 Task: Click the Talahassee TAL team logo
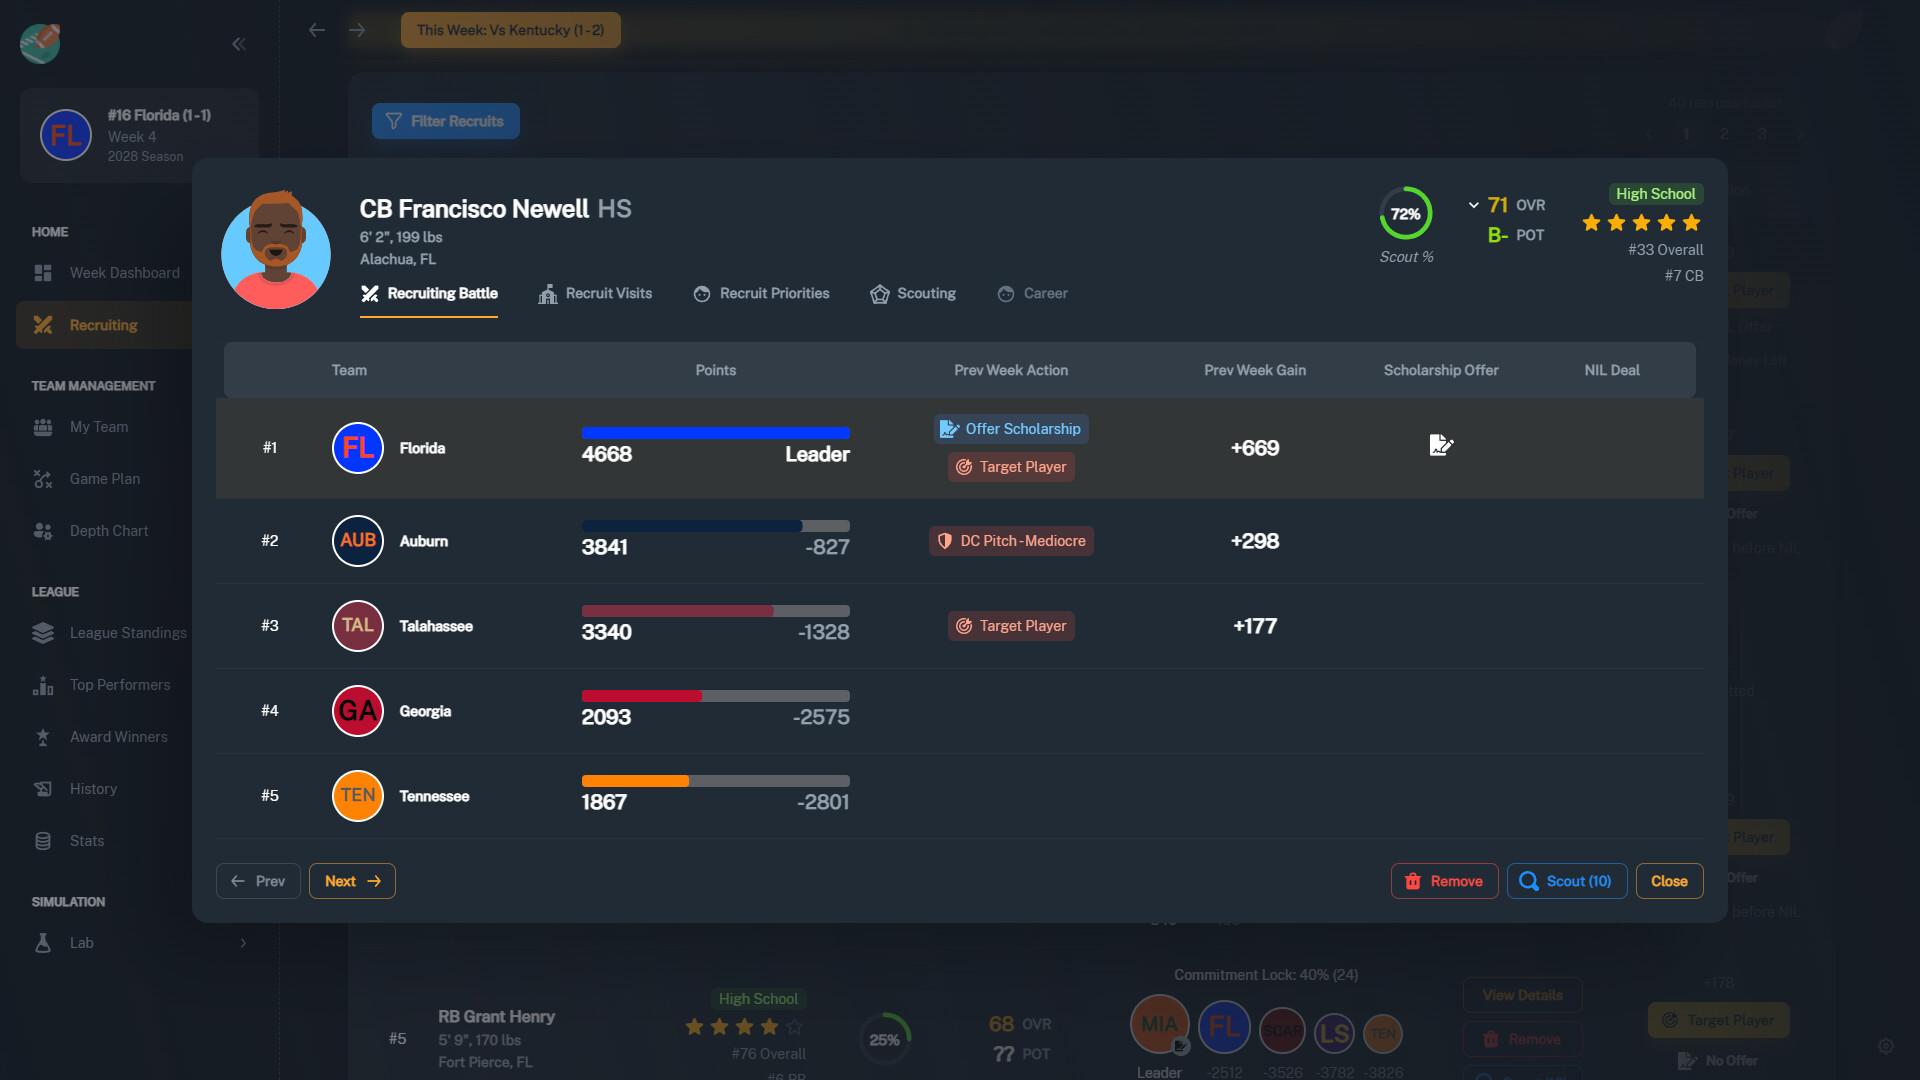tap(357, 626)
